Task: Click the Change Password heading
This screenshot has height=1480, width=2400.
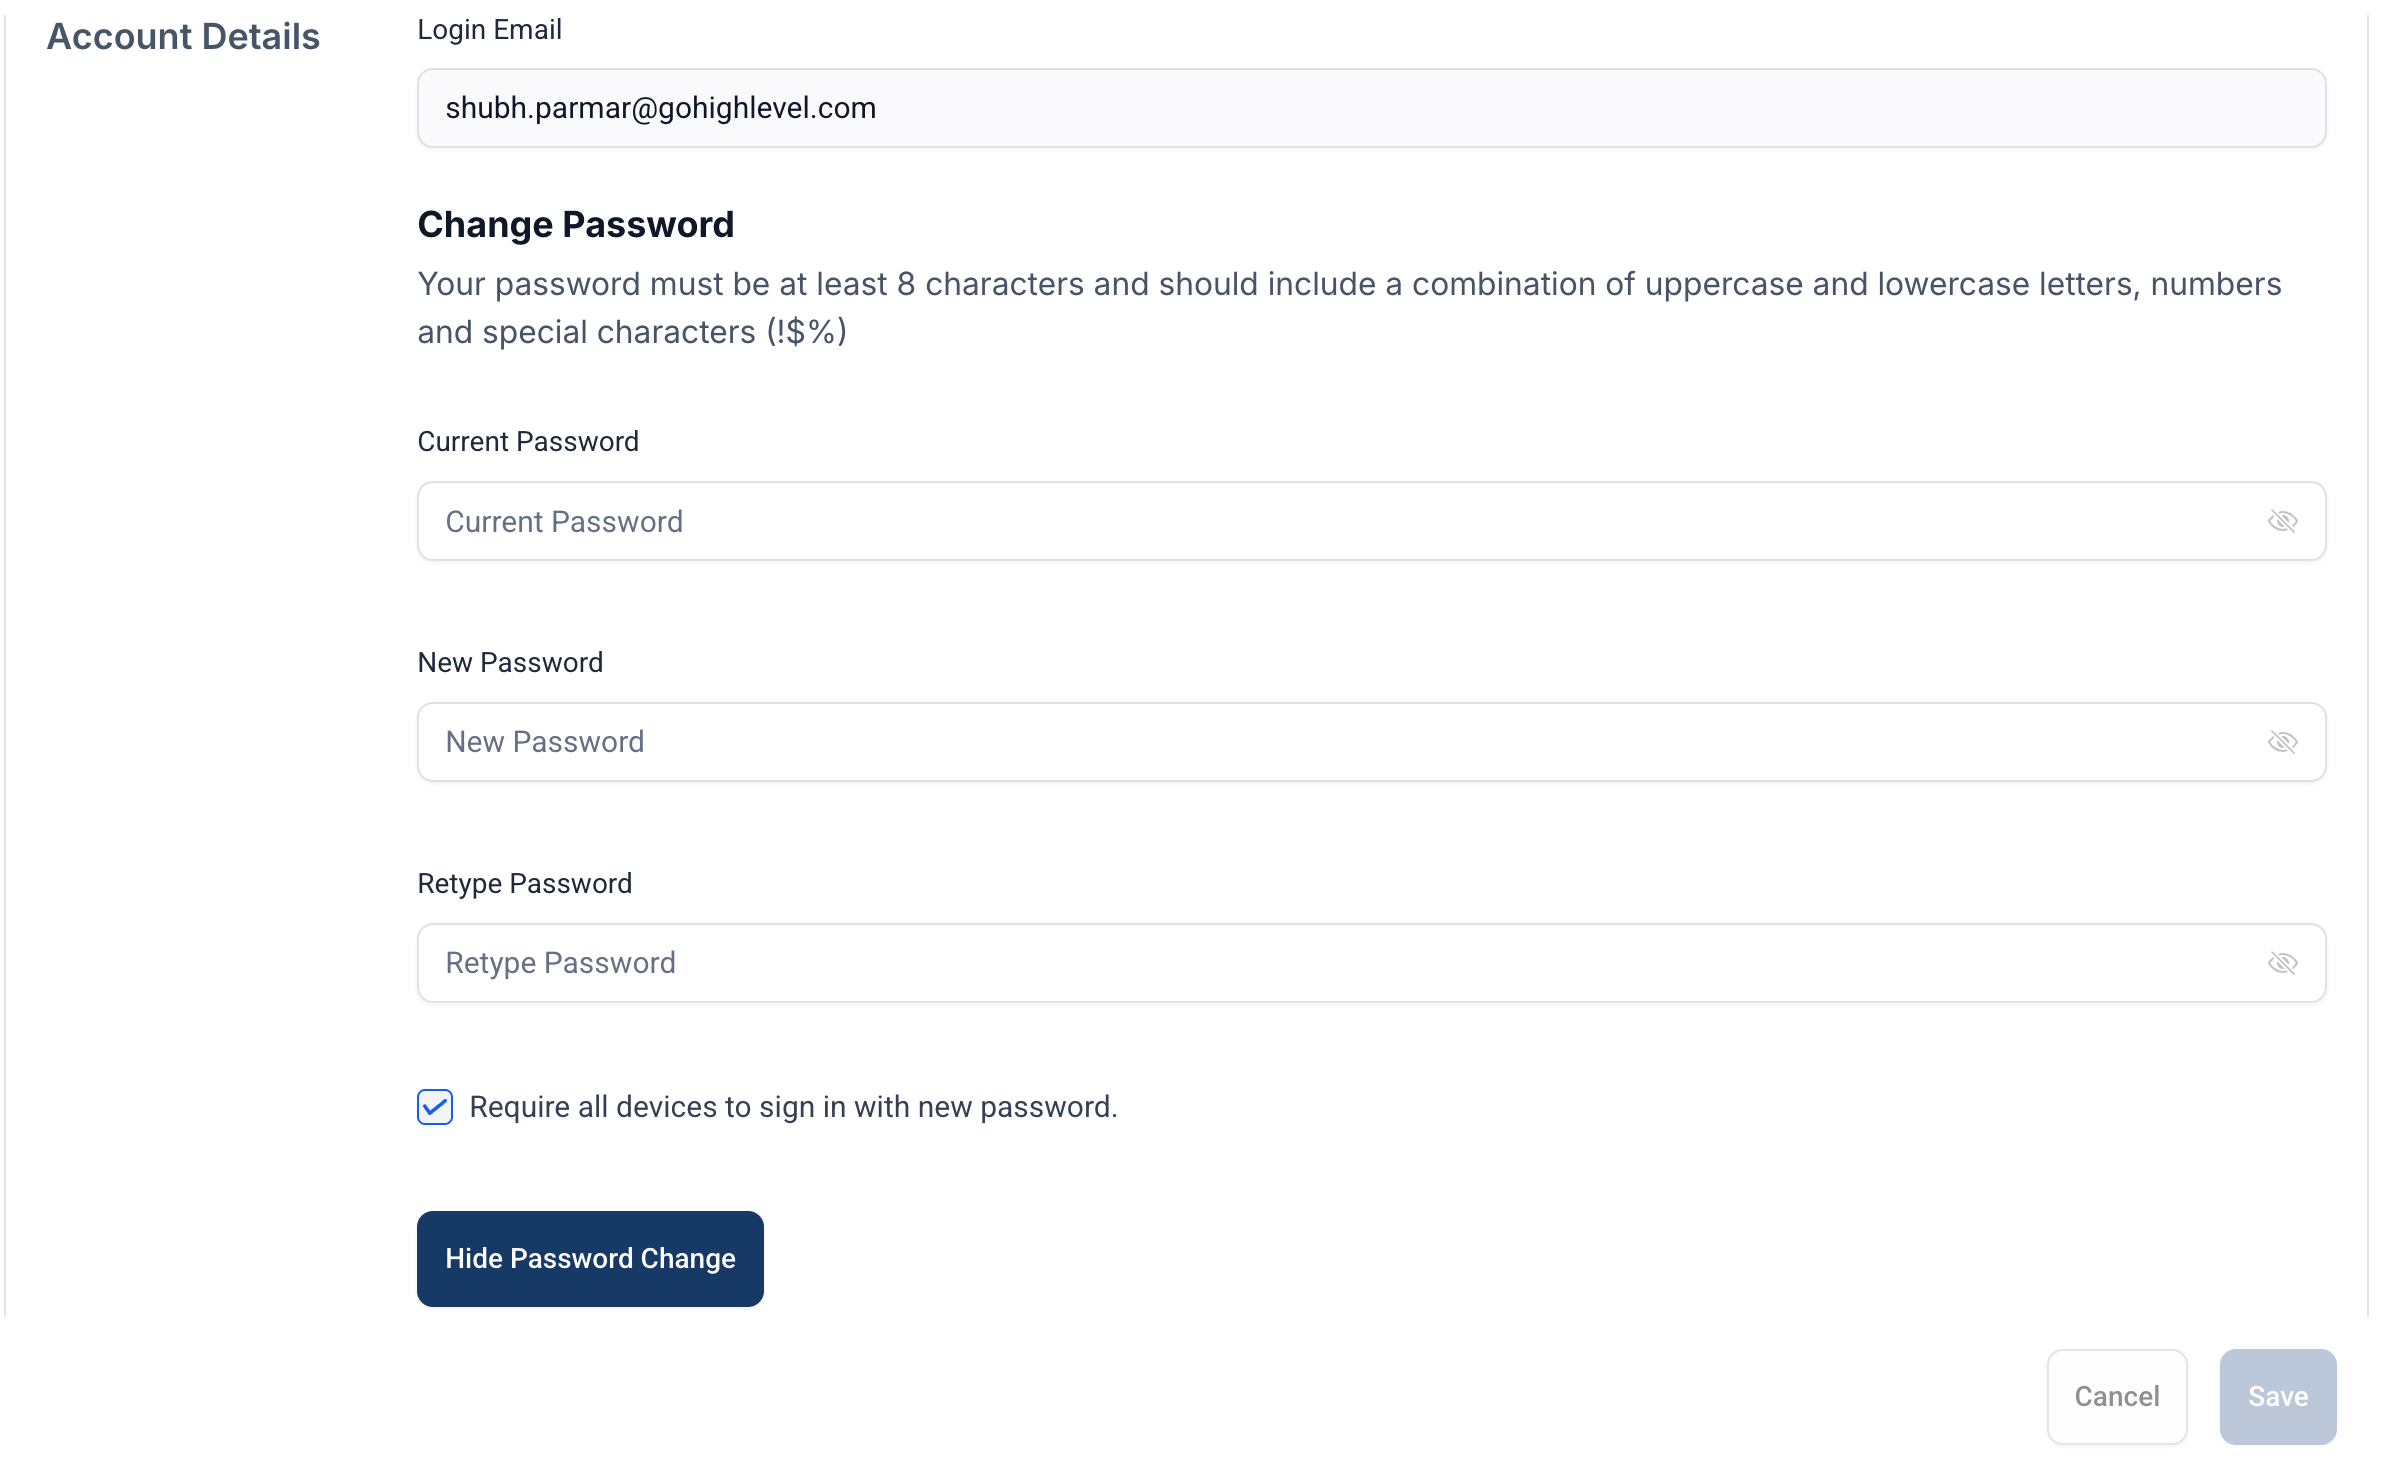Action: coord(576,225)
